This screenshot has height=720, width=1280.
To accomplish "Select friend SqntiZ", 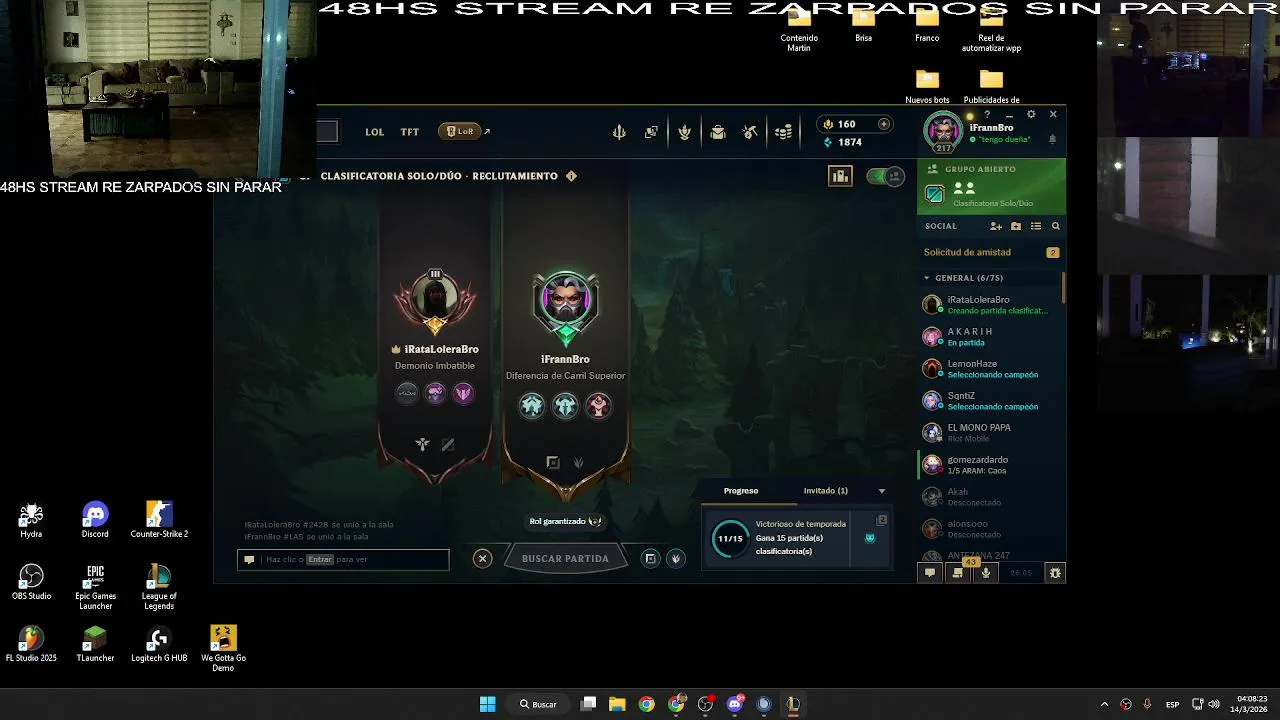I will click(991, 401).
